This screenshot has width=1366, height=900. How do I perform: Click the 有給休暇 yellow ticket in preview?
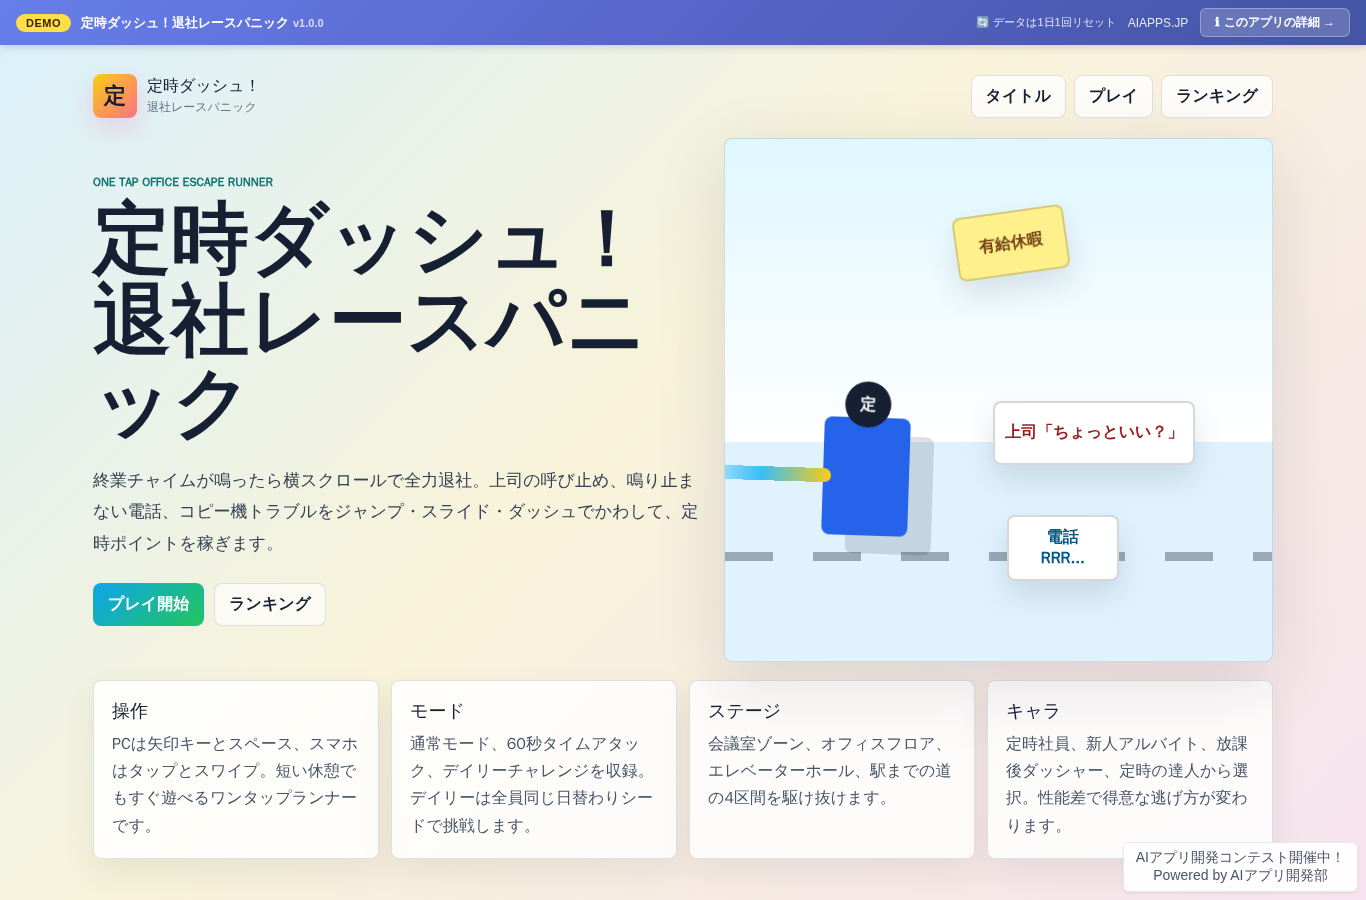1011,243
